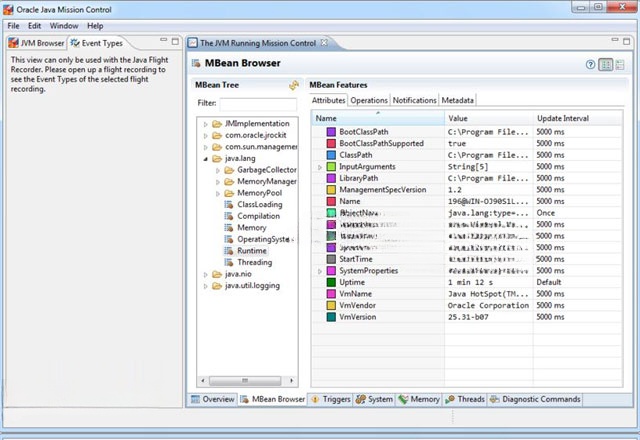Switch to the Metadata tab
The height and width of the screenshot is (440, 640).
pos(458,100)
